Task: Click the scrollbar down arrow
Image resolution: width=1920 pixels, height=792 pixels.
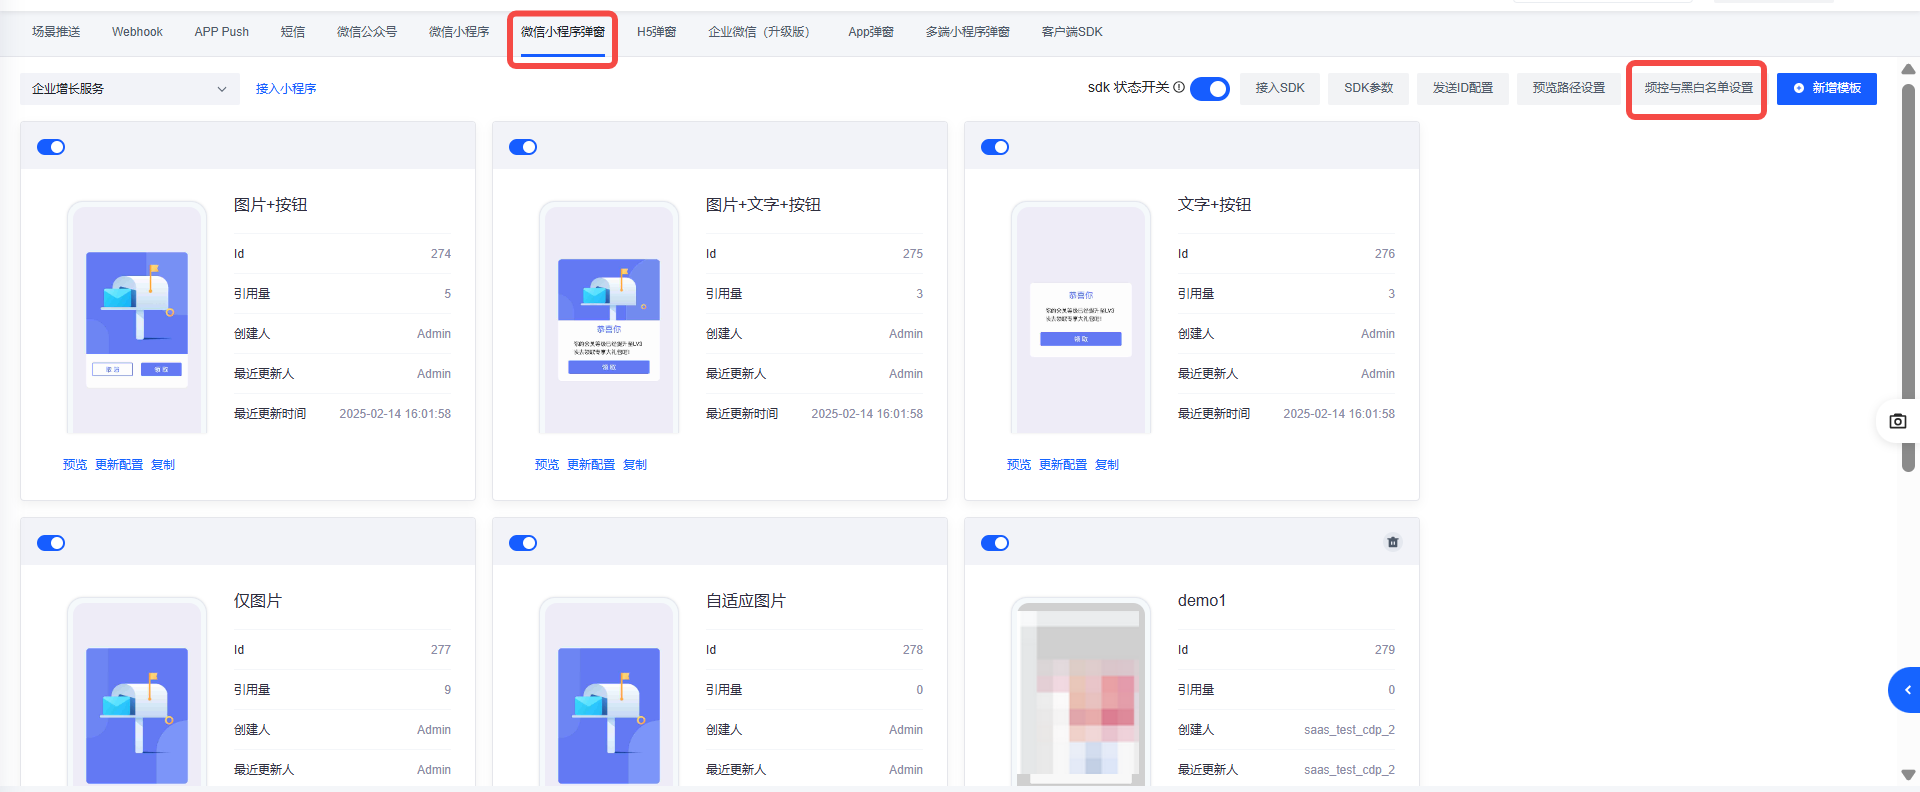Action: [1908, 775]
